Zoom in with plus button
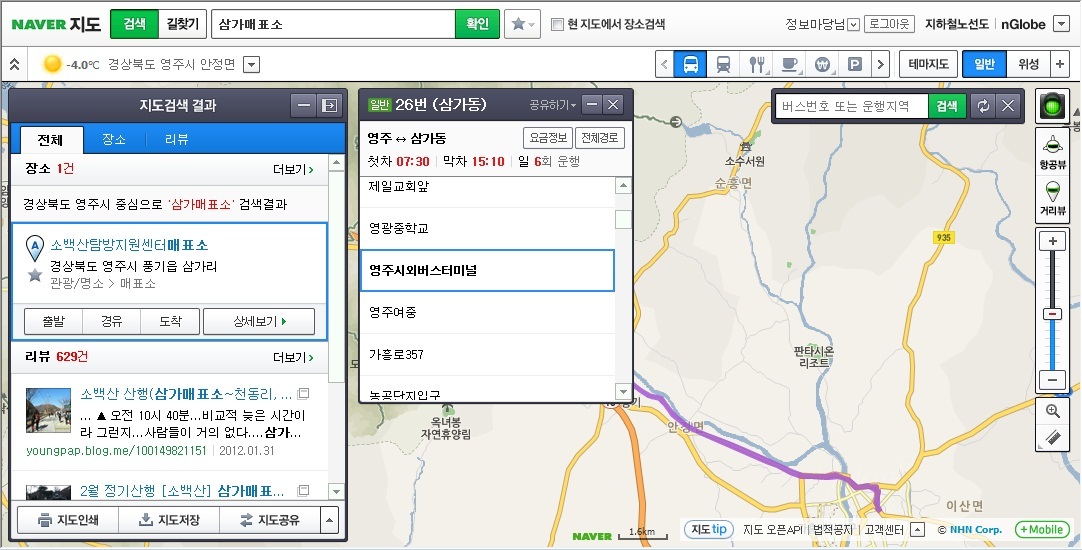This screenshot has height=550, width=1082. [1052, 242]
